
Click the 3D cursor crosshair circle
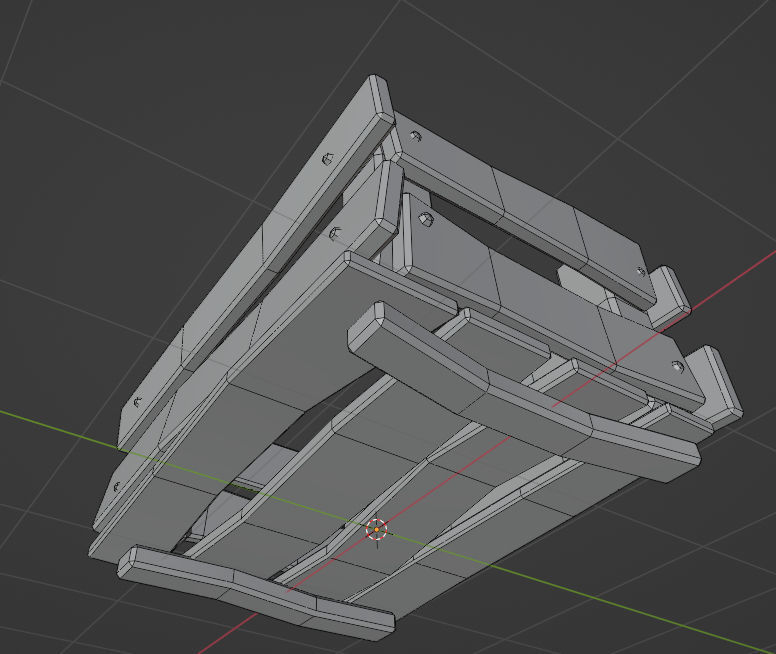point(377,529)
